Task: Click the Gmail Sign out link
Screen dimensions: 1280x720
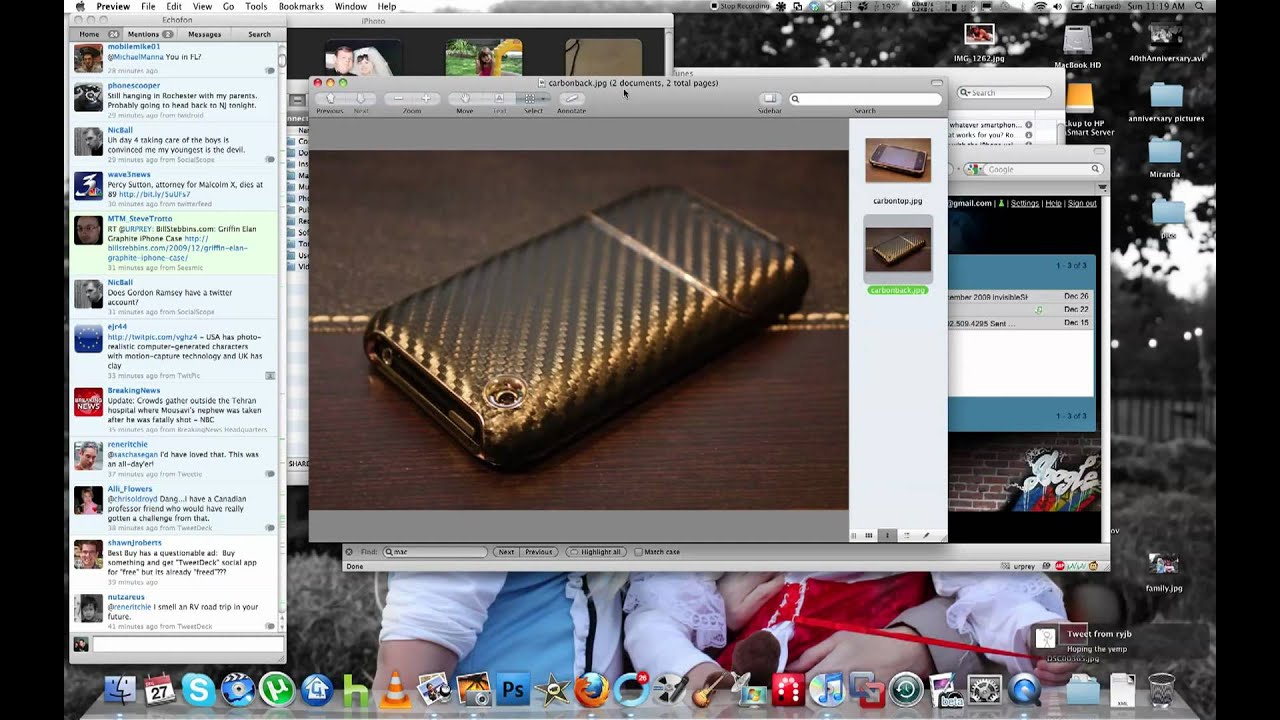Action: [1082, 203]
